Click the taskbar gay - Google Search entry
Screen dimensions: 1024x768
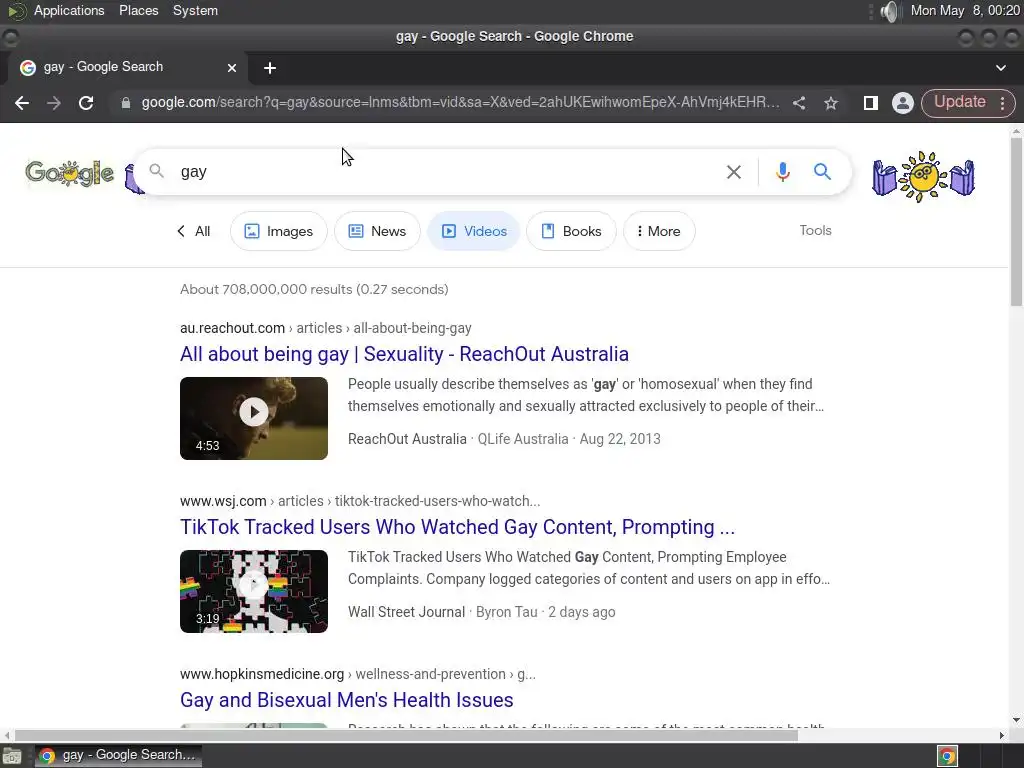coord(118,756)
